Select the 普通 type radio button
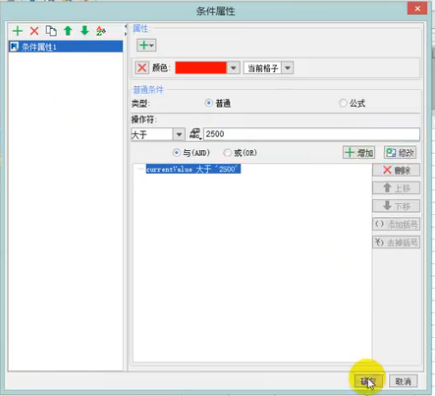The height and width of the screenshot is (396, 435). [x=209, y=103]
